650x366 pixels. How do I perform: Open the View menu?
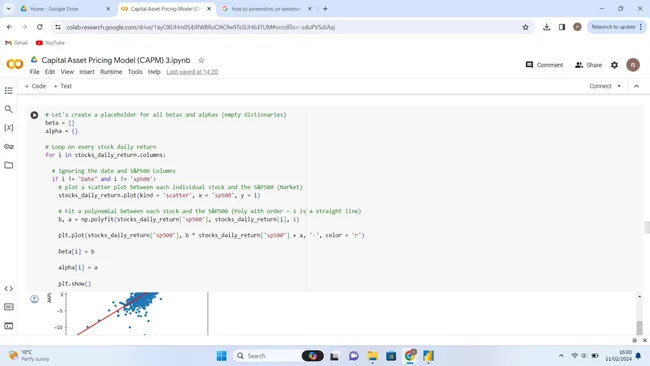[x=67, y=72]
